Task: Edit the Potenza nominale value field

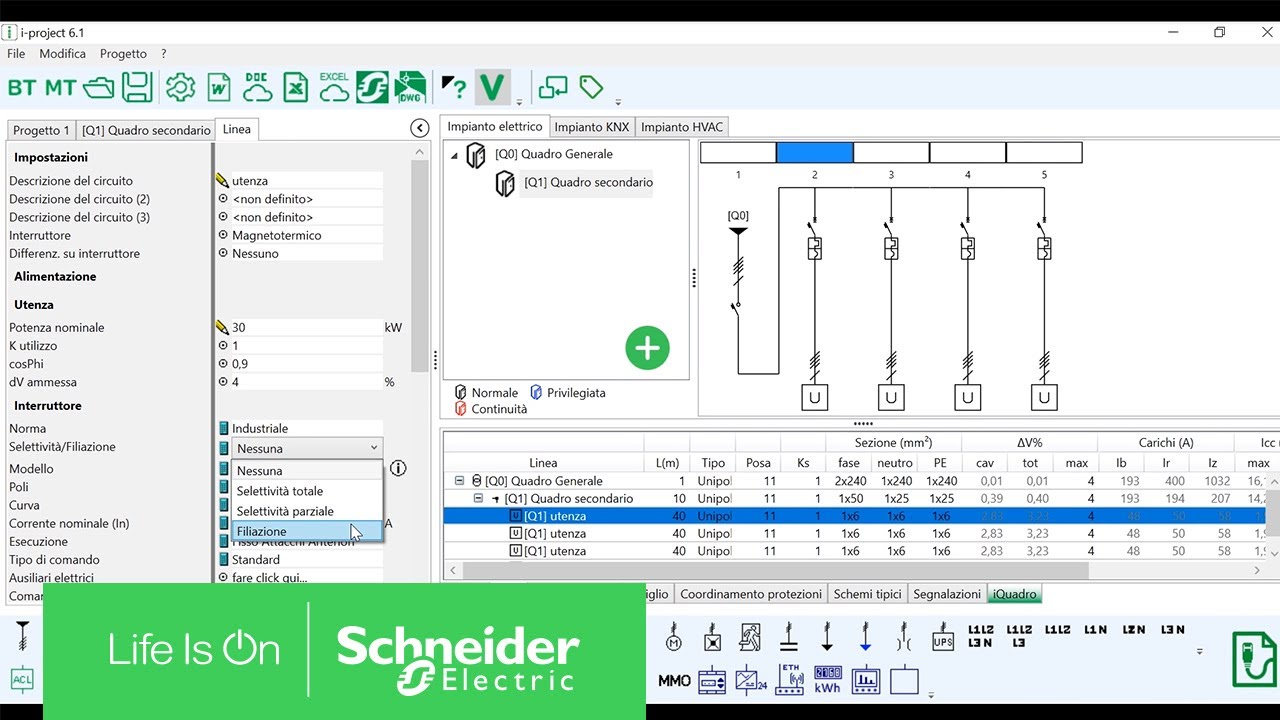Action: coord(306,327)
